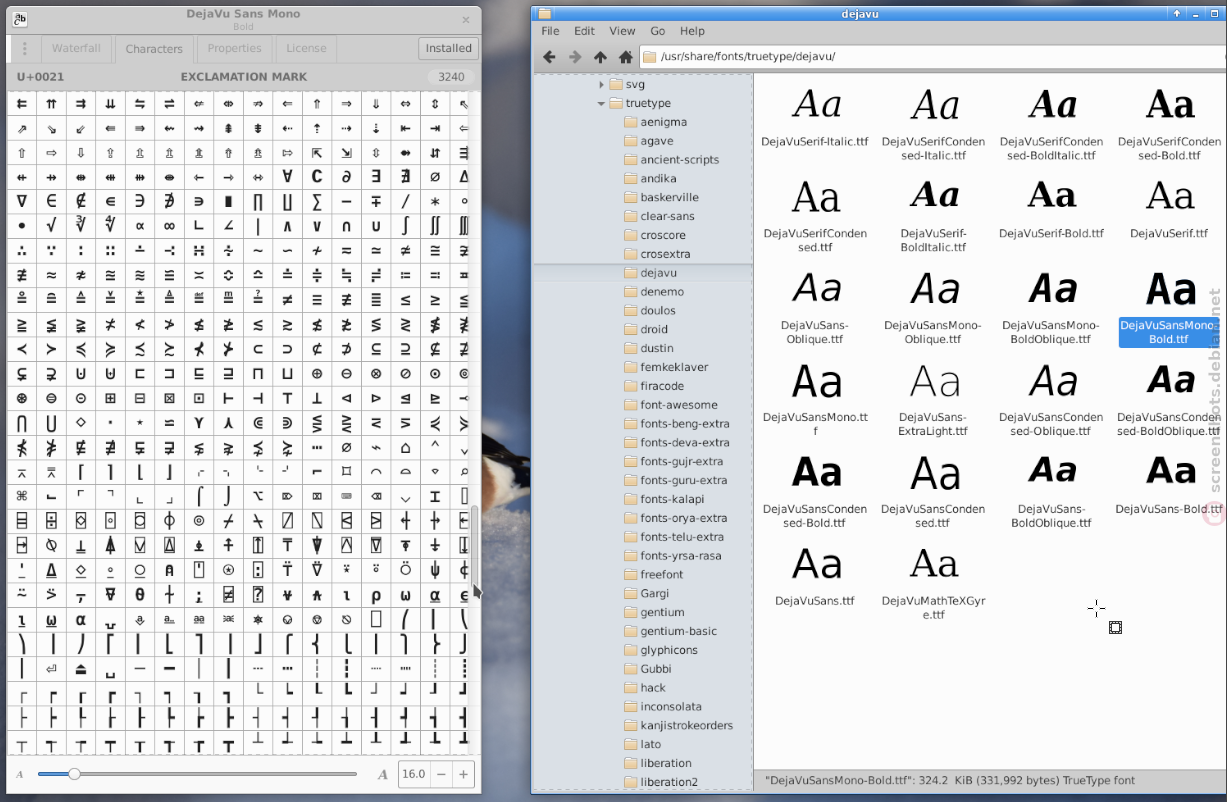Click the DejaVuSans-Bold.ttf file name
Image resolution: width=1227 pixels, height=802 pixels.
click(1169, 509)
